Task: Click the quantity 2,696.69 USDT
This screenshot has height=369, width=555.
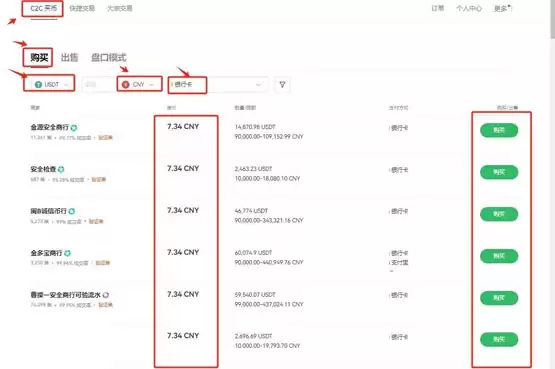Action: (253, 336)
